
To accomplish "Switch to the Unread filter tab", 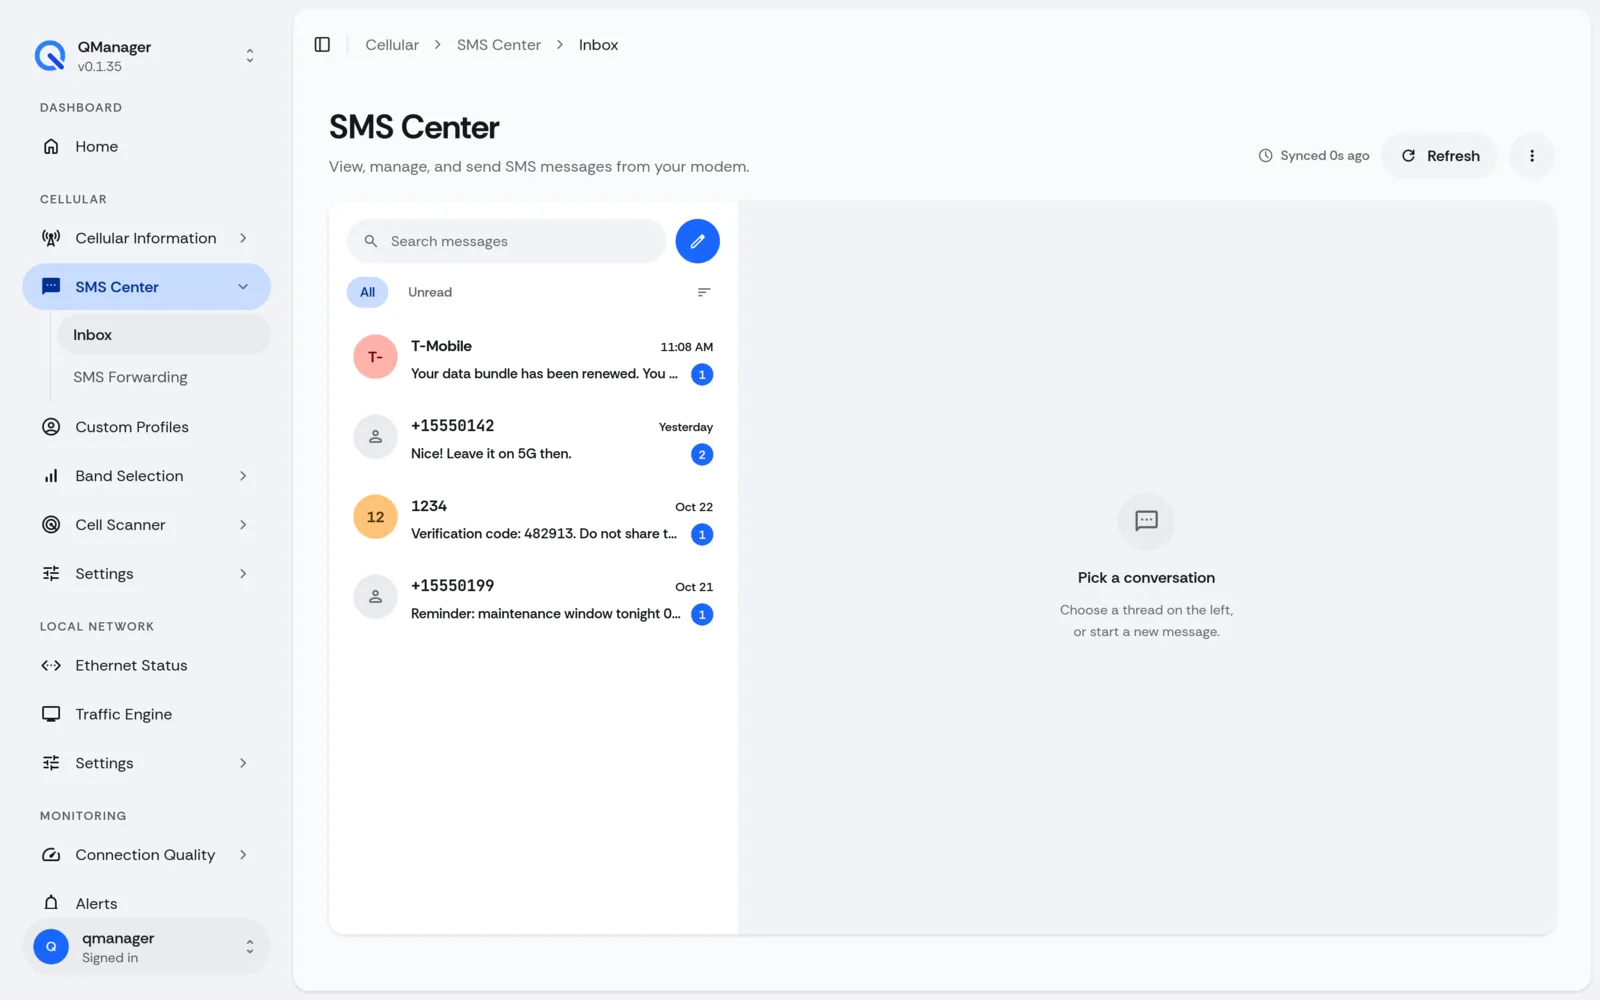I will tap(430, 292).
